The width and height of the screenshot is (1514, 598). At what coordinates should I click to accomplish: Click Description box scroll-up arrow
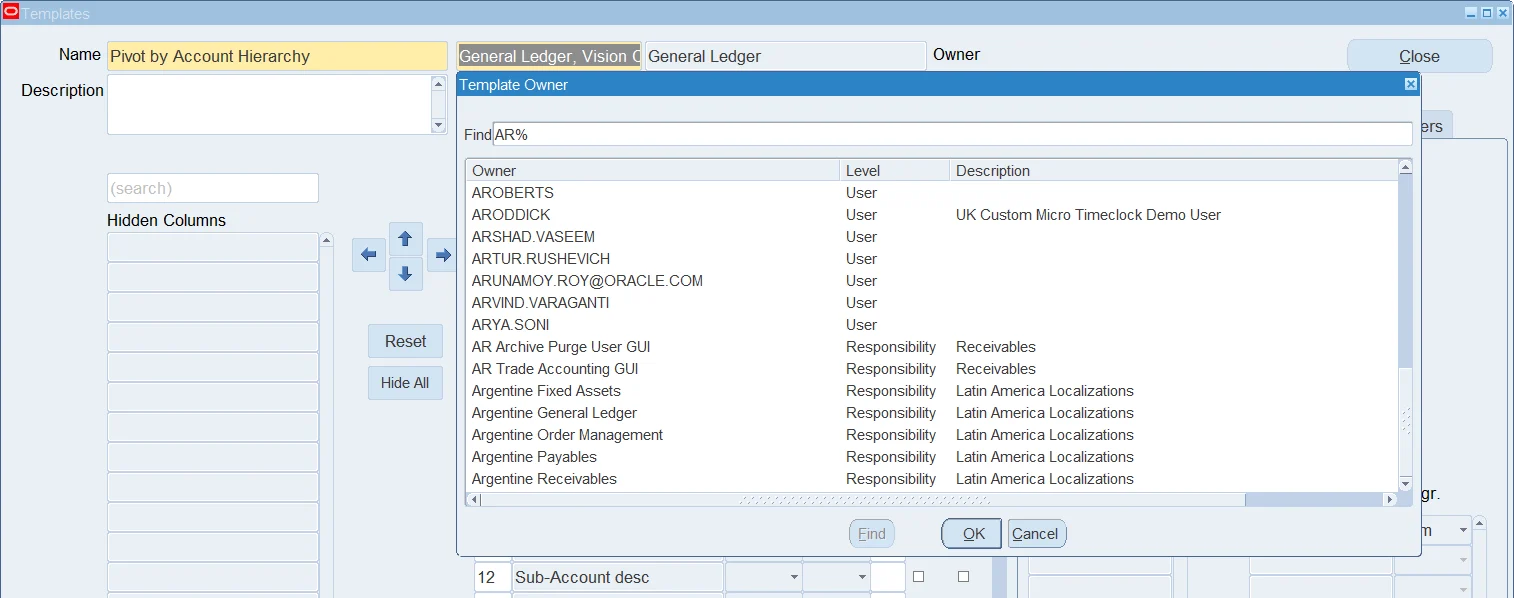[x=438, y=83]
